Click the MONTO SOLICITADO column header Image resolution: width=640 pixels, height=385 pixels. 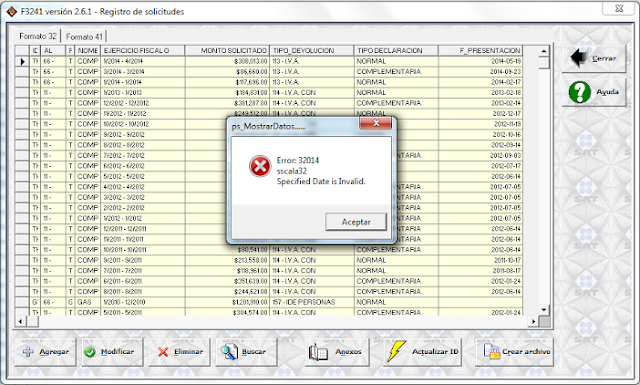227,51
